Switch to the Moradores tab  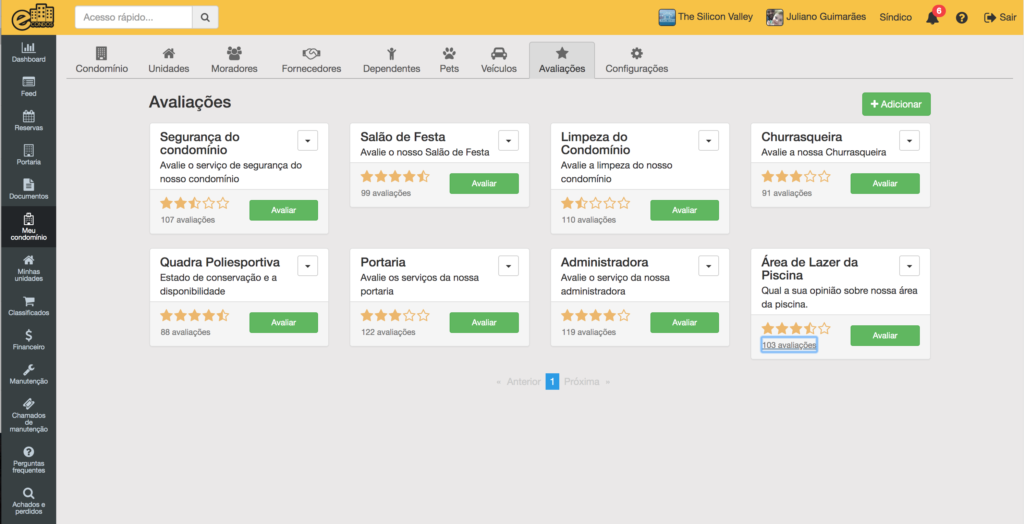234,60
